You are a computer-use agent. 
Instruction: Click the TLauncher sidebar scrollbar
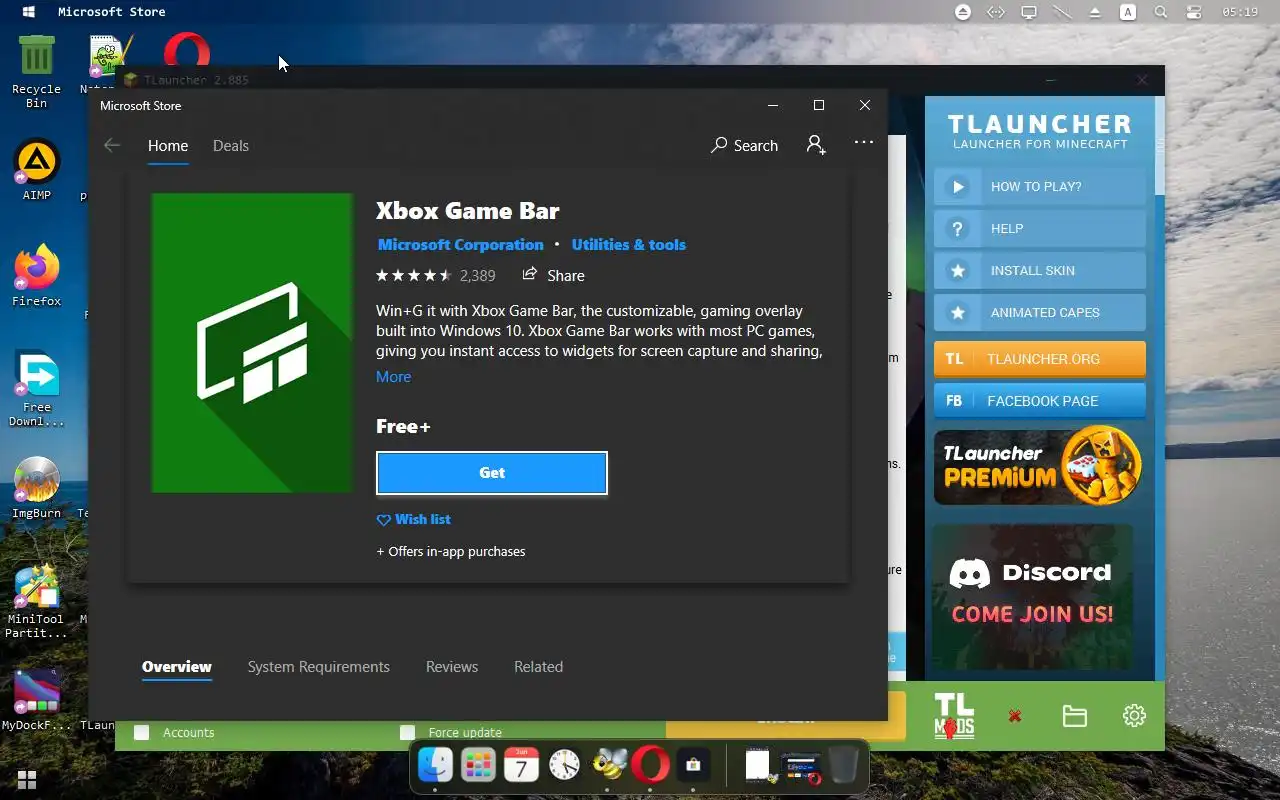[x=1160, y=145]
